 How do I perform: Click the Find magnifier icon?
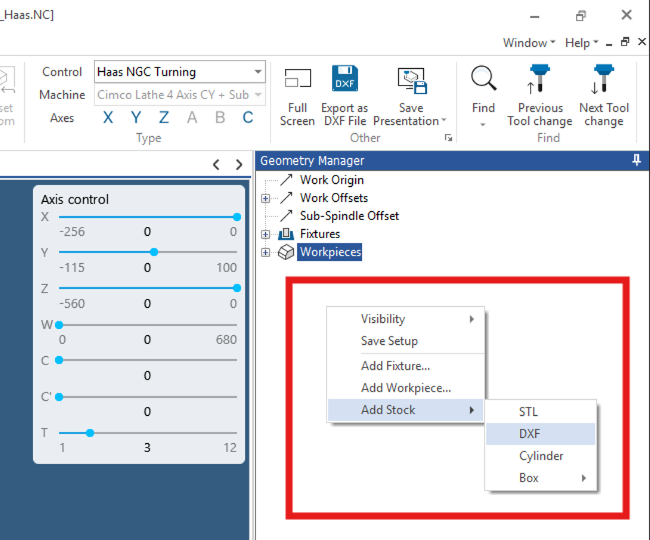tap(483, 80)
